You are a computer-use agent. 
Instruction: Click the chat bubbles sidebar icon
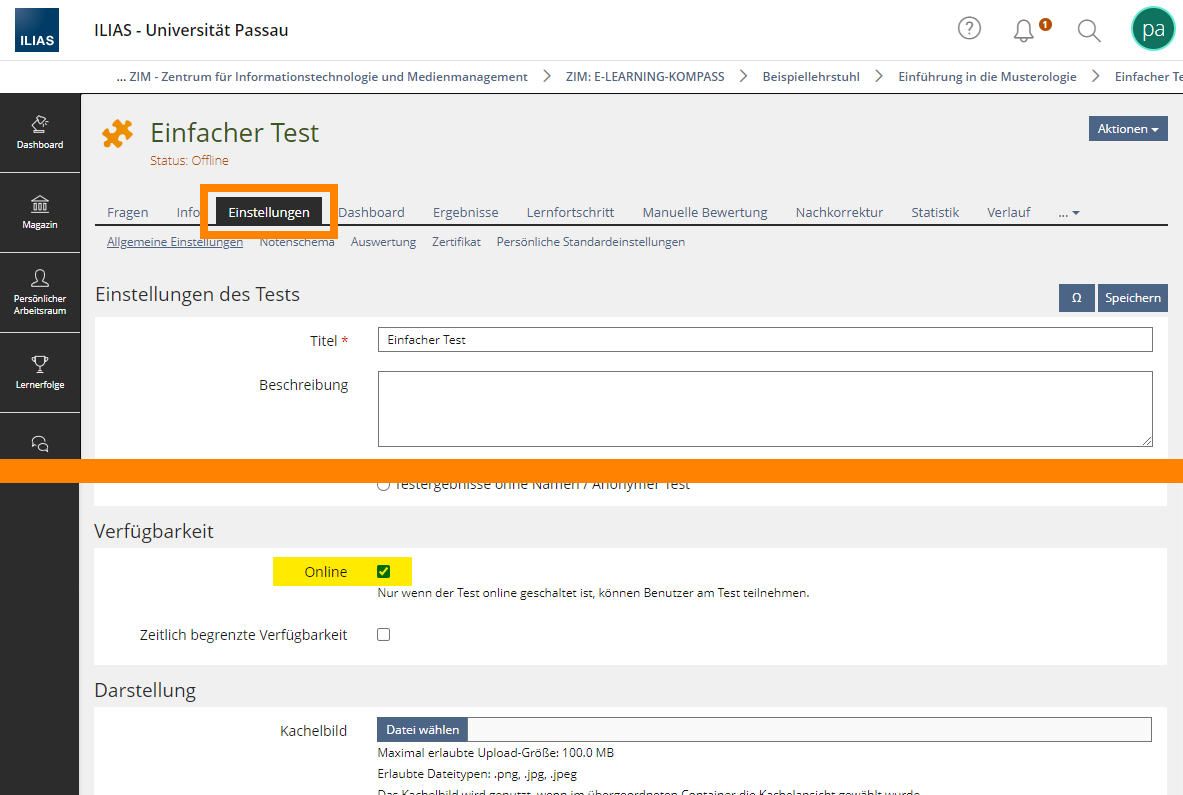tap(40, 444)
